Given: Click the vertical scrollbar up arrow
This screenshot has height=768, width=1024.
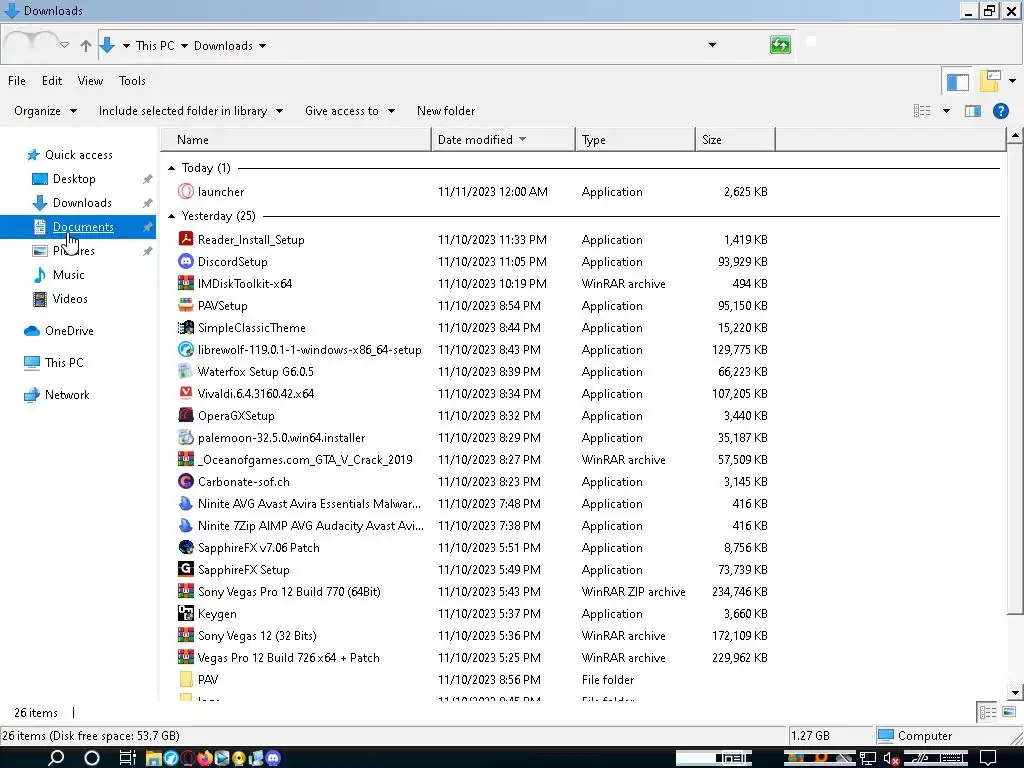Looking at the screenshot, I should (1014, 136).
